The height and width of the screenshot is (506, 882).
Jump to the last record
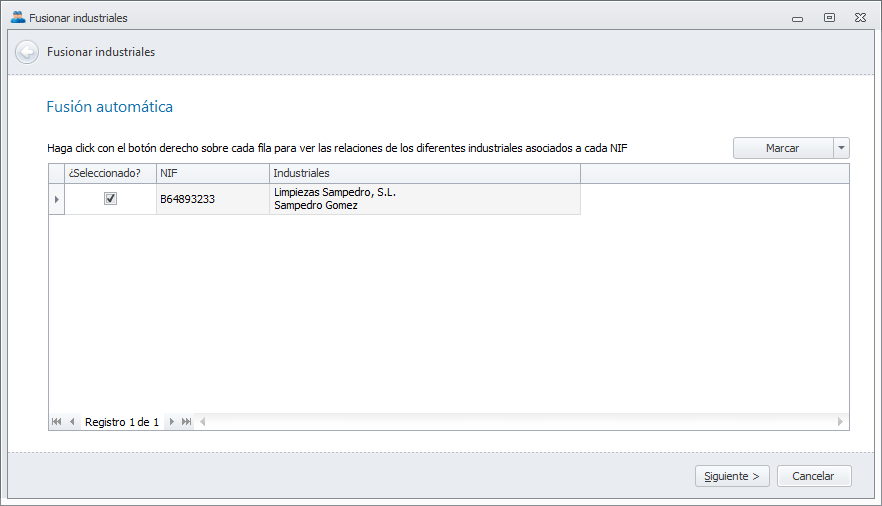(x=187, y=422)
